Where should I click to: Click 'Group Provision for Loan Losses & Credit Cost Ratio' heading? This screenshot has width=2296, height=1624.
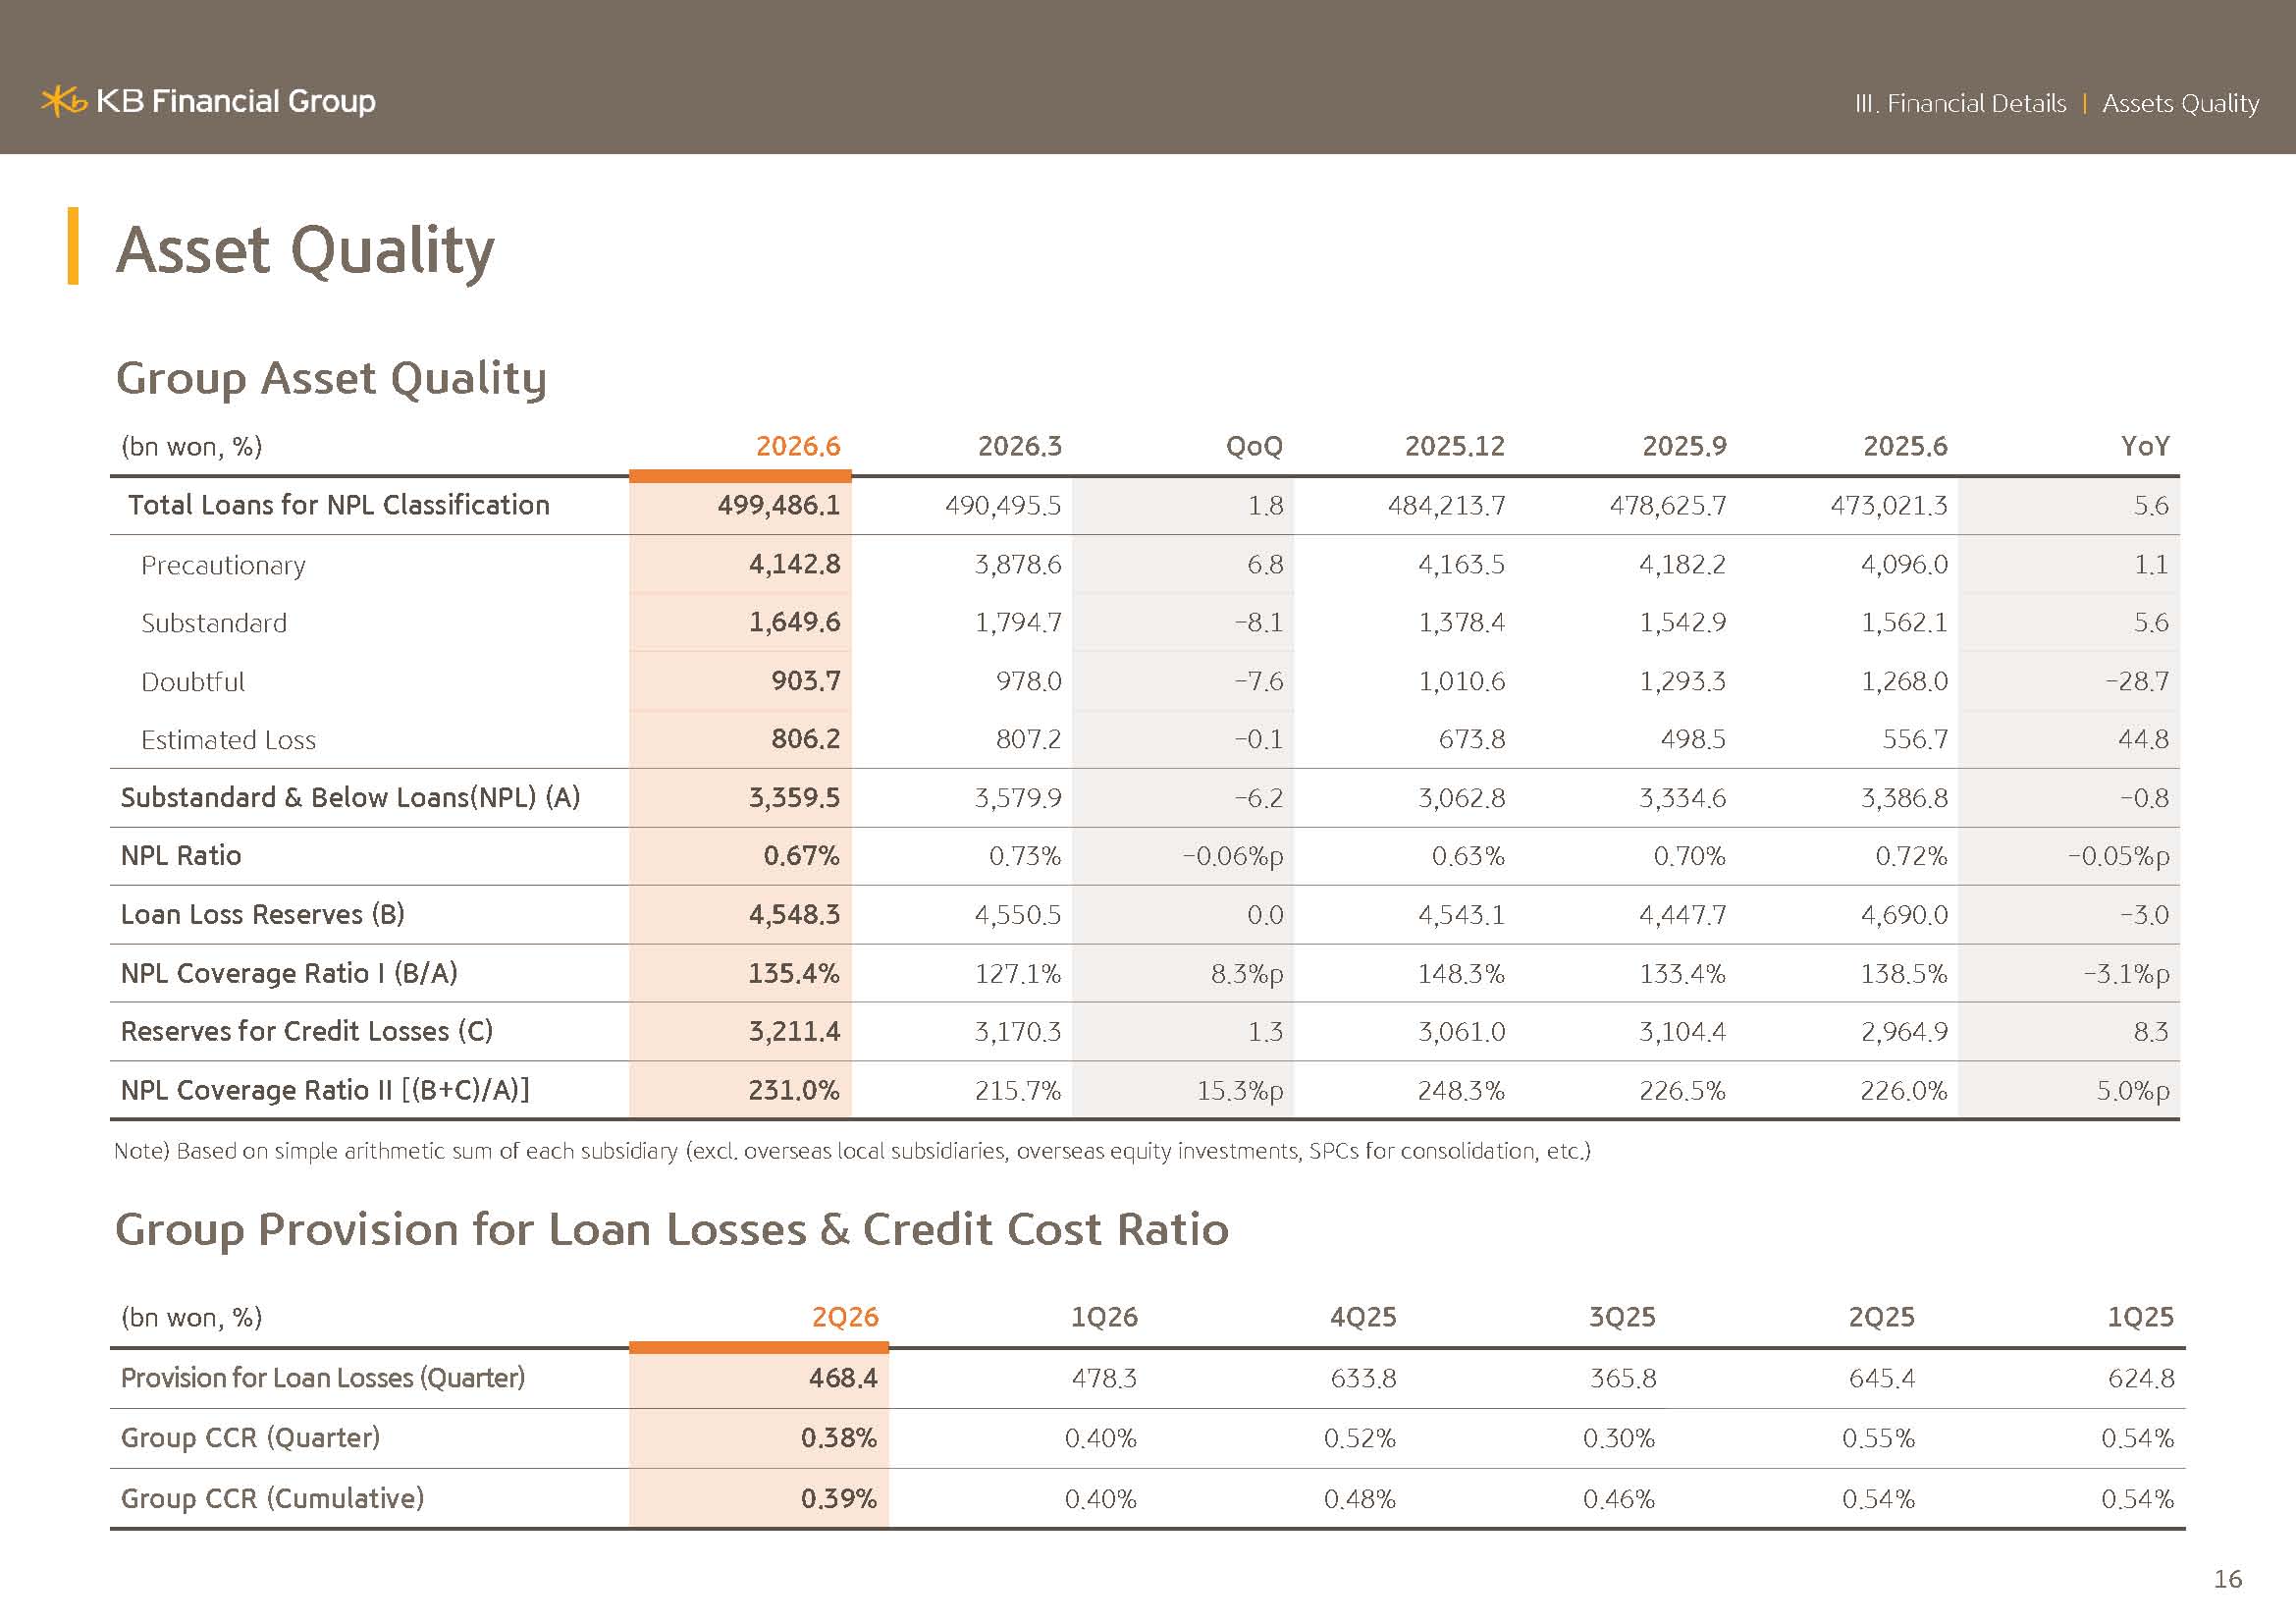tap(672, 1230)
